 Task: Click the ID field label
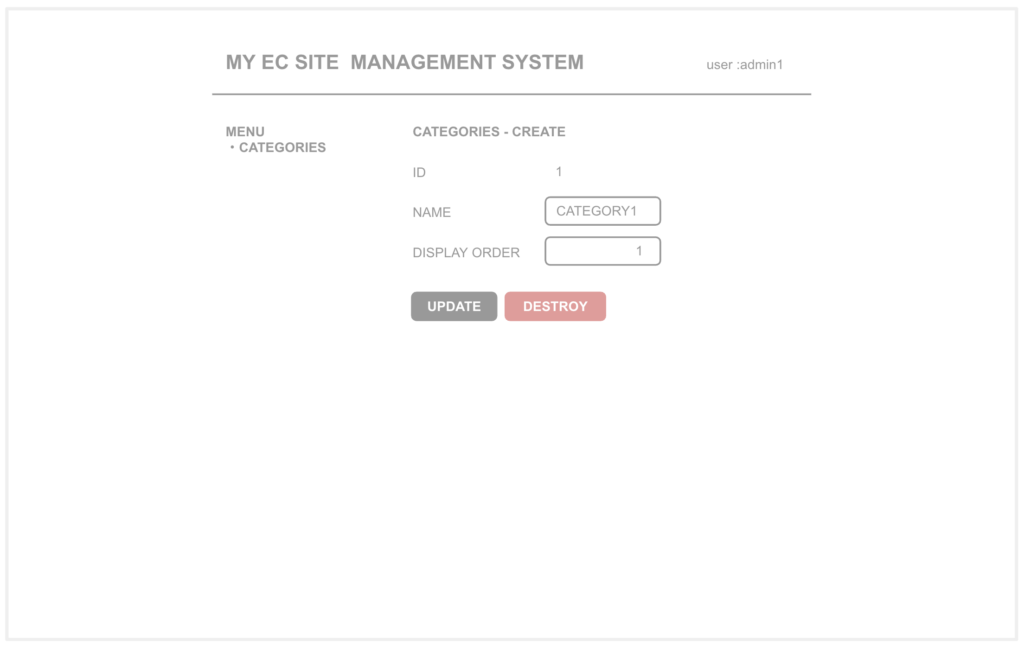419,172
